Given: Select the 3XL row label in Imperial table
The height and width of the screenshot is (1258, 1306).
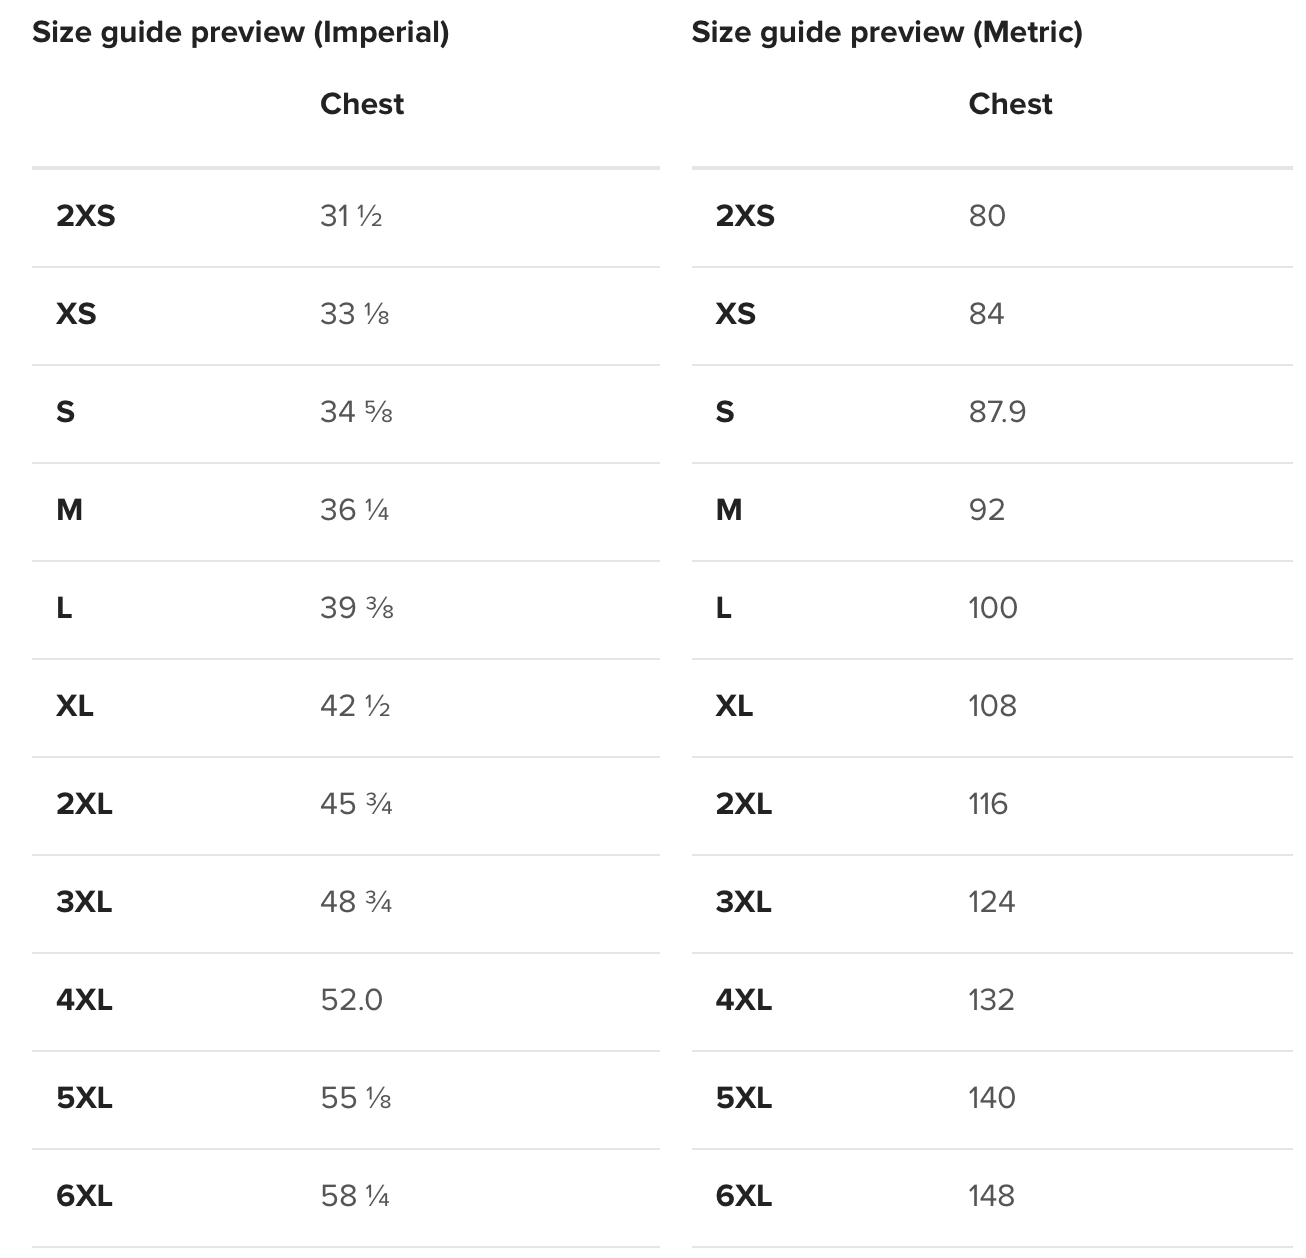Looking at the screenshot, I should pos(84,902).
